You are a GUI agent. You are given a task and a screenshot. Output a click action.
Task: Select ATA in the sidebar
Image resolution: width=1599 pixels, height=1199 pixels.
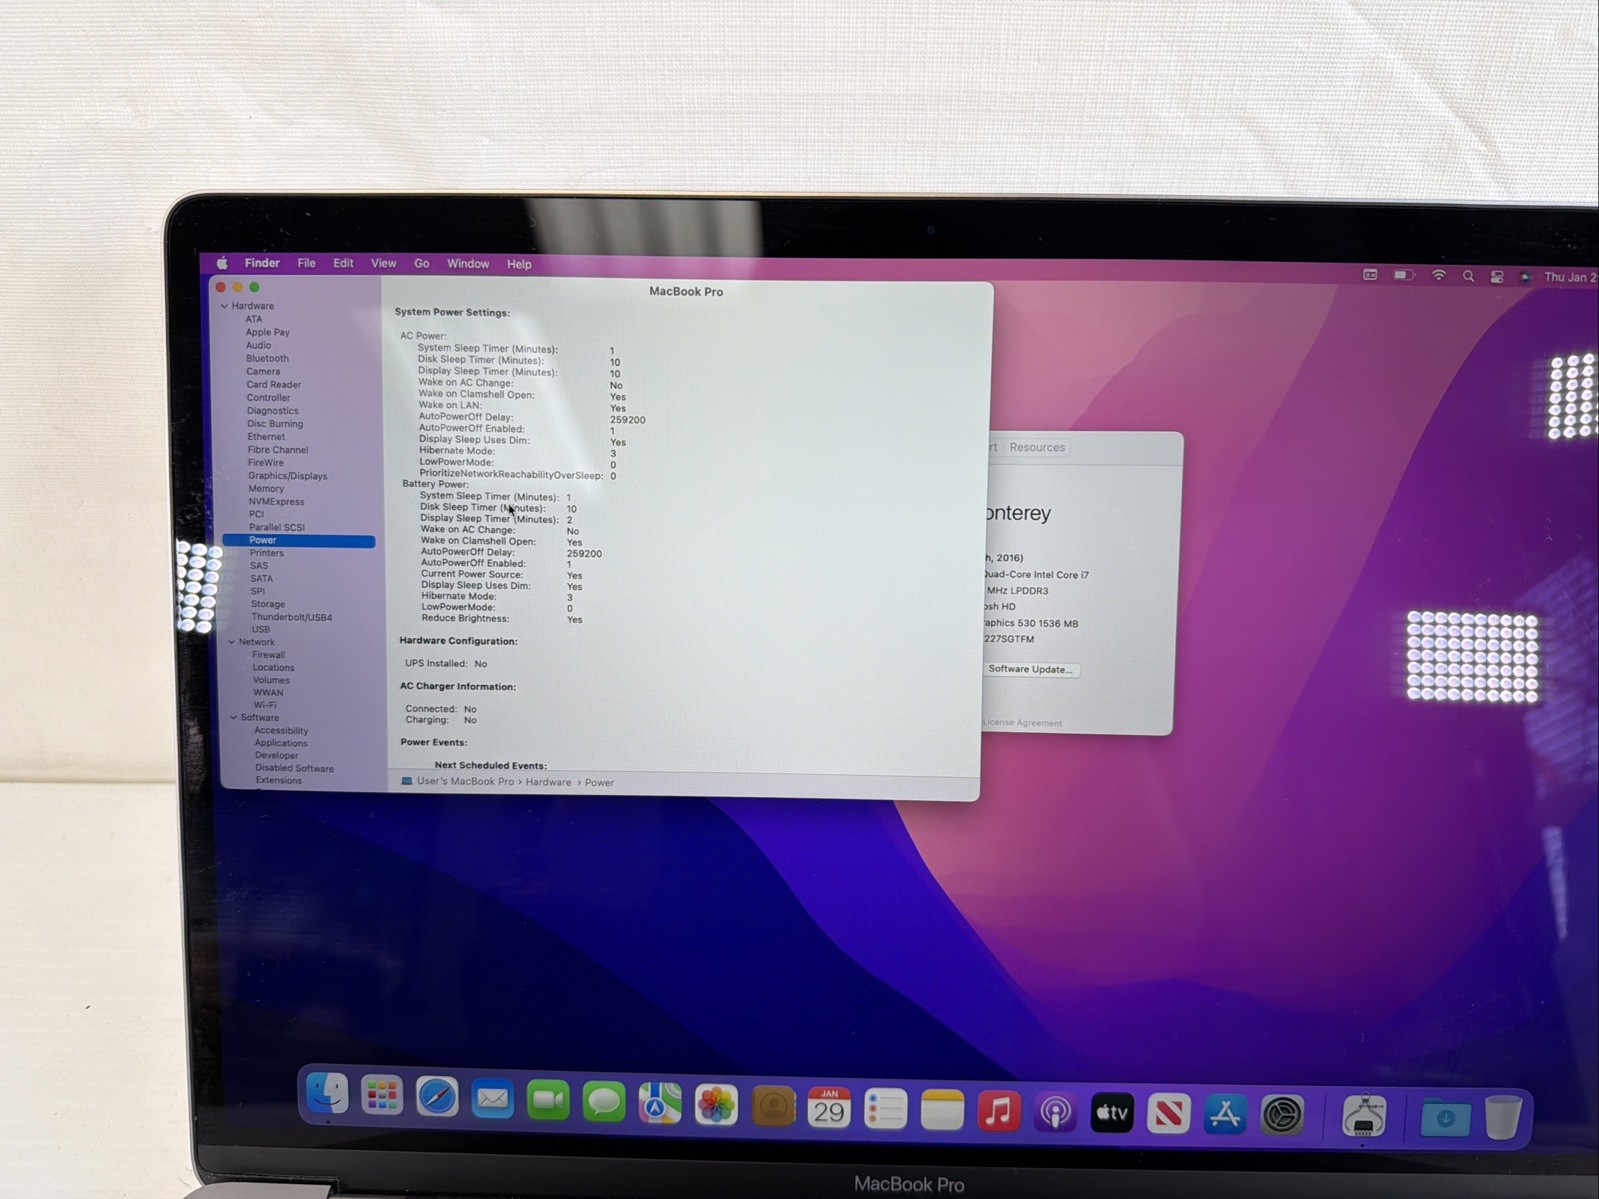coord(254,319)
